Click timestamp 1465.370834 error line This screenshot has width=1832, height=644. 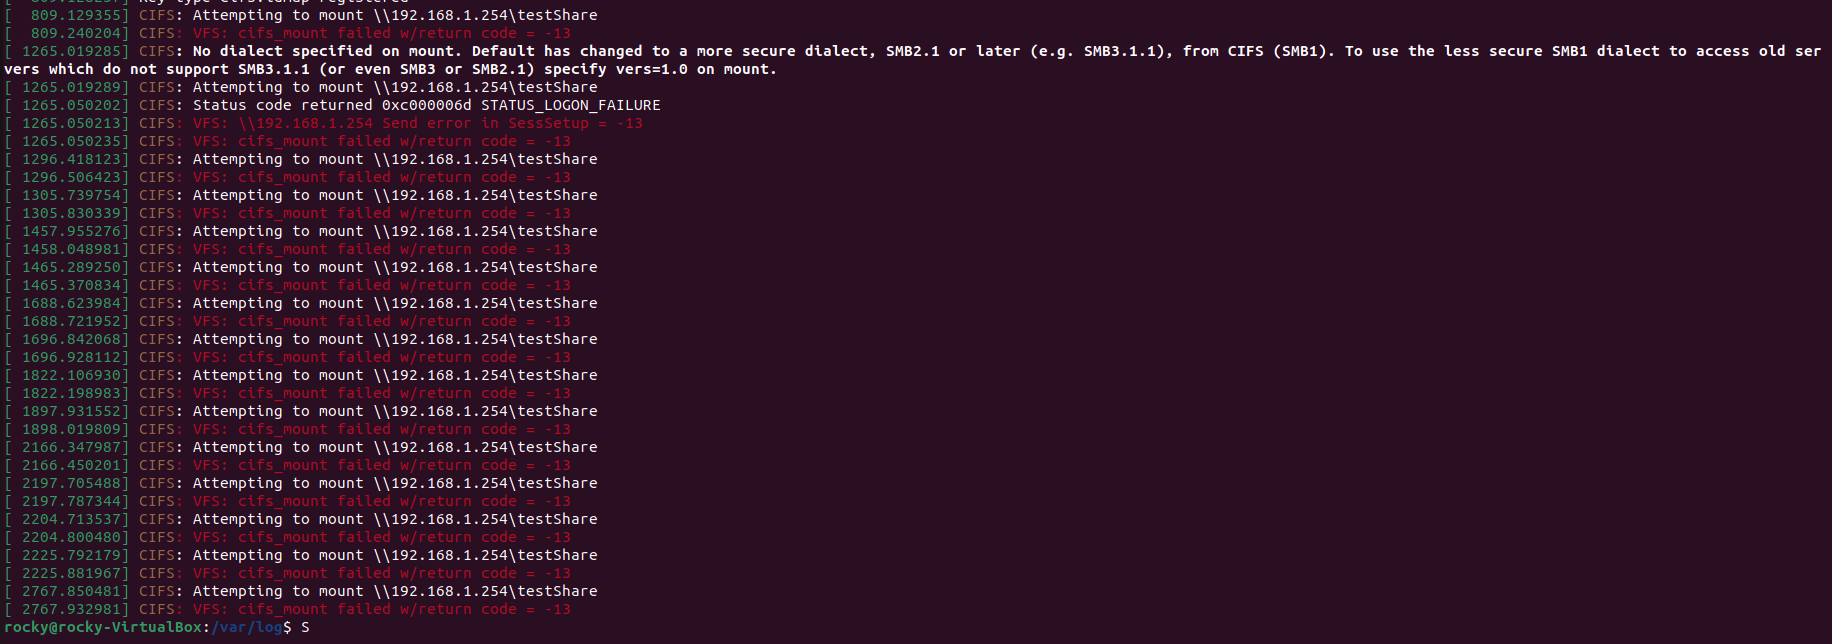75,285
